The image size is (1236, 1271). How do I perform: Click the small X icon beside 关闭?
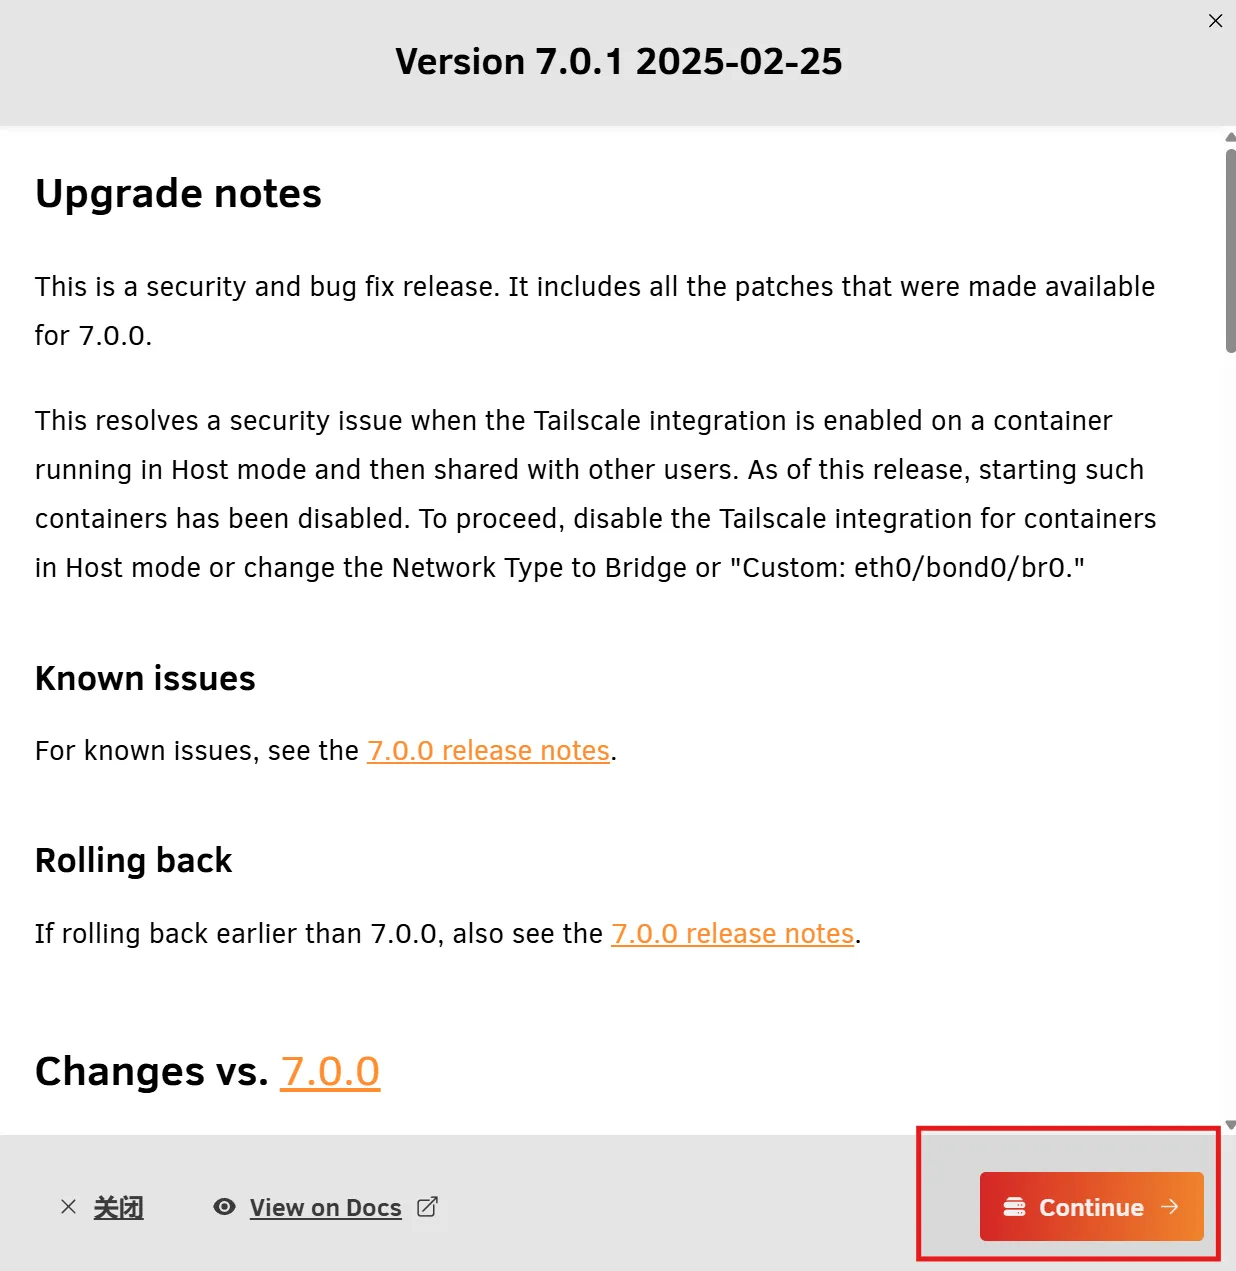[68, 1207]
